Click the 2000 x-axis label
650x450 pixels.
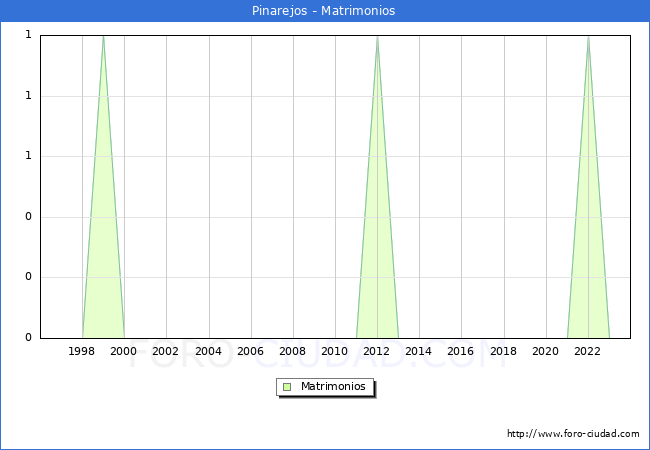tap(124, 351)
